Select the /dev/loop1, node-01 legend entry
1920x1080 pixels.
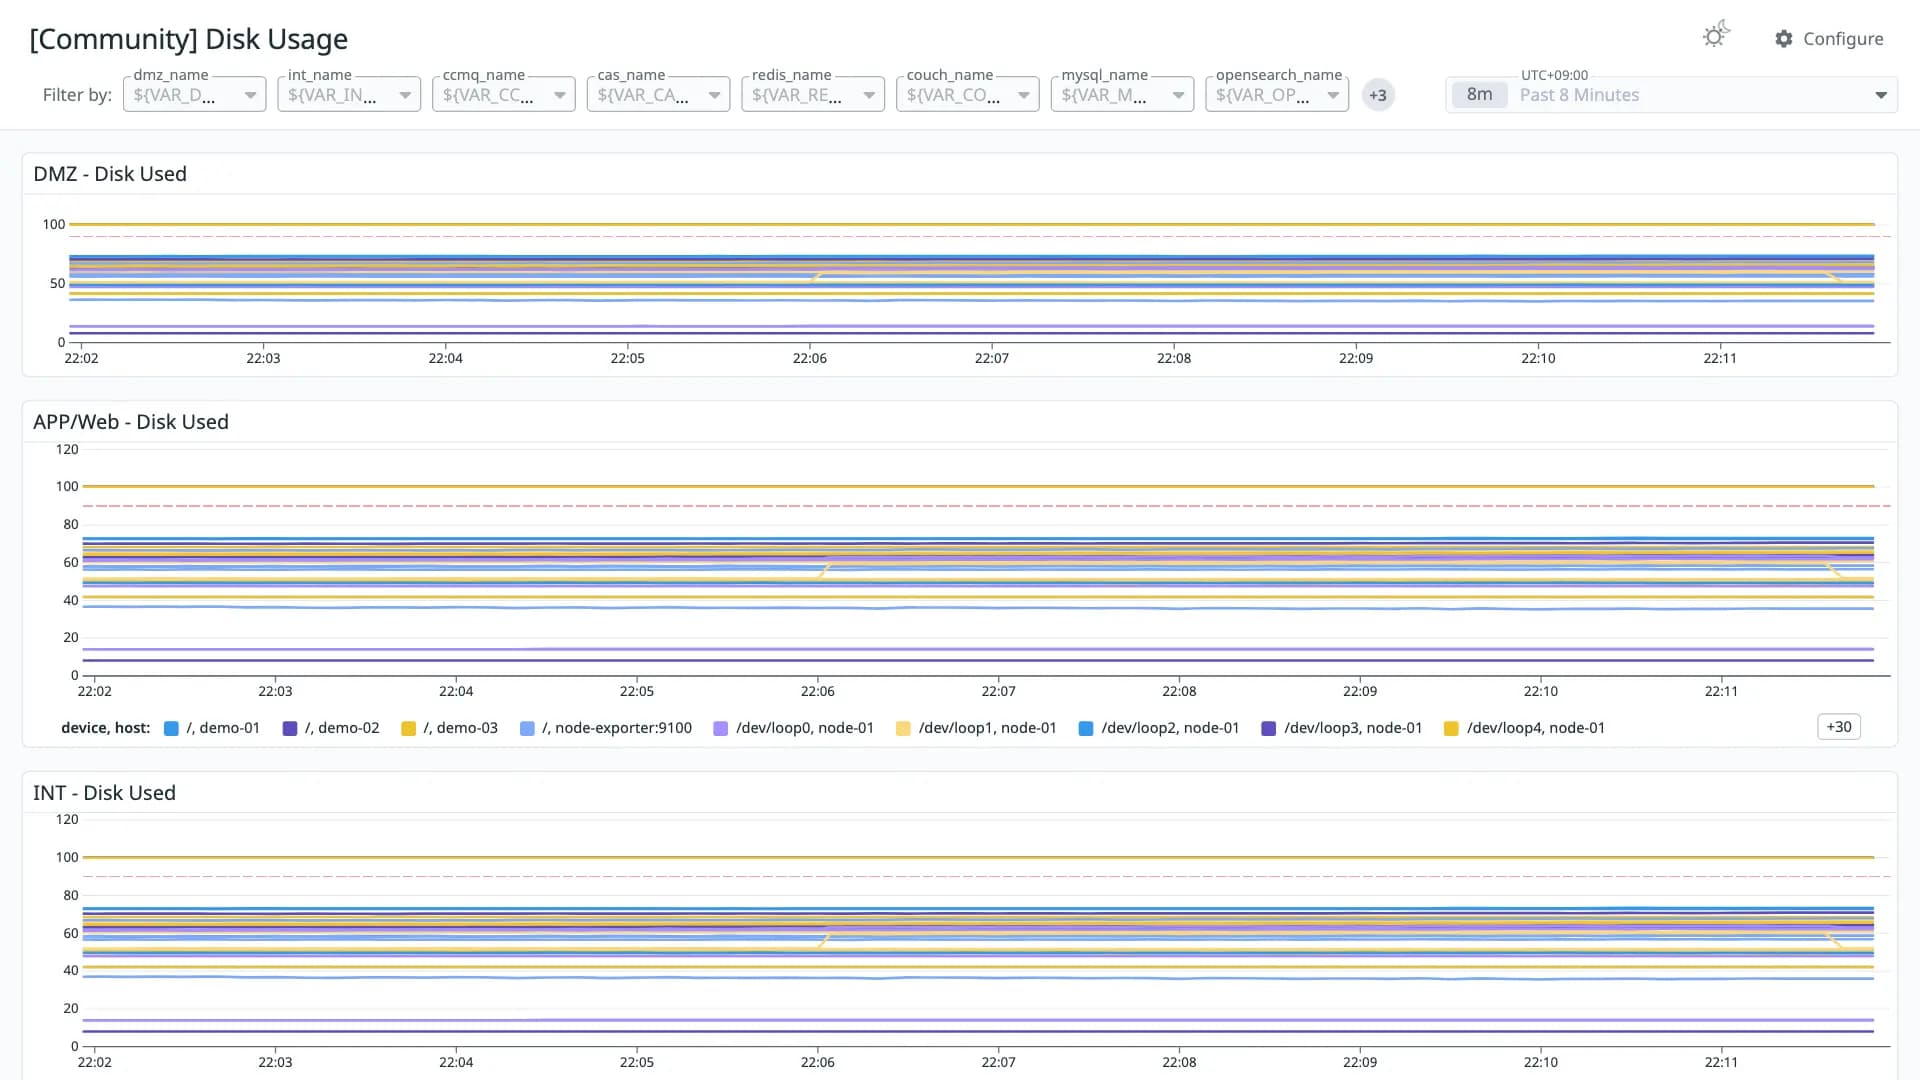click(x=976, y=728)
